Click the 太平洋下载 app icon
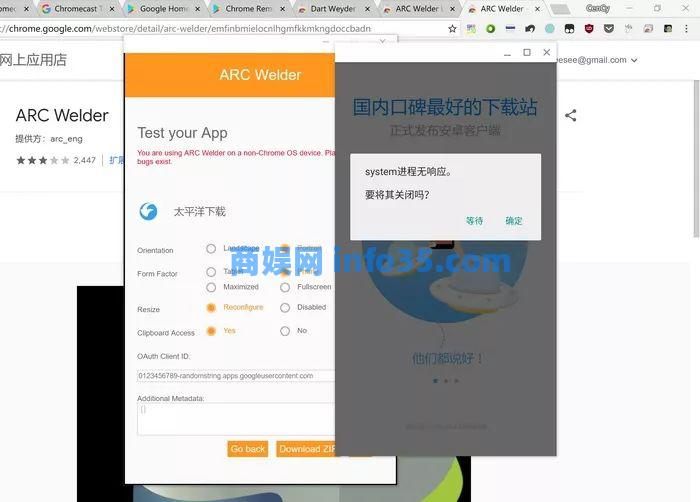This screenshot has height=502, width=700. click(x=148, y=212)
